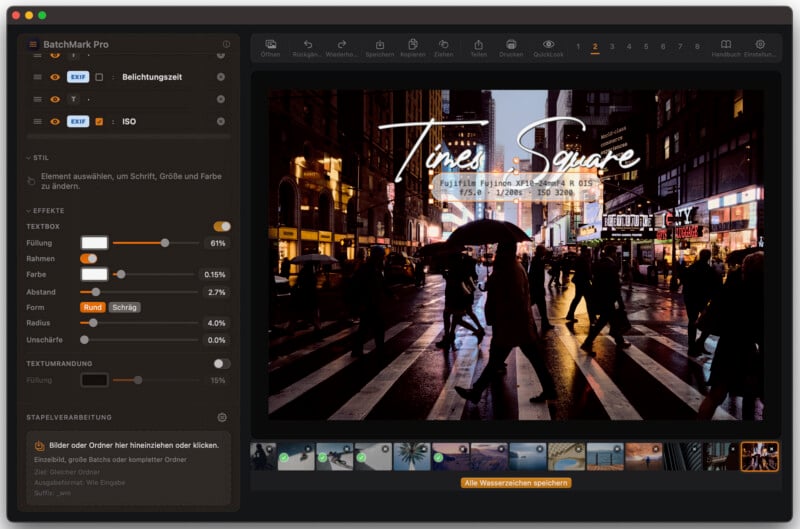Collapse the EFFEKTE section
This screenshot has width=800, height=529.
(x=29, y=211)
